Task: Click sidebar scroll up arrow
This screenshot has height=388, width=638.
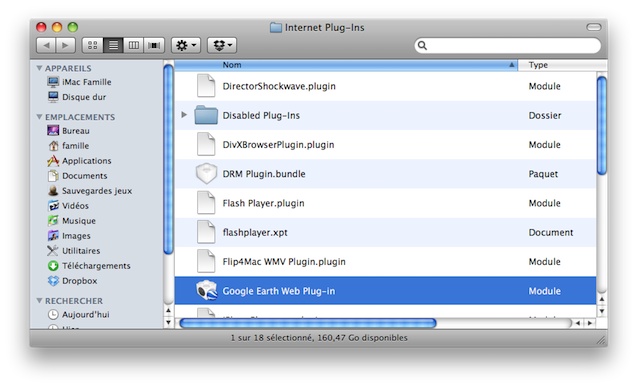Action: pyautogui.click(x=168, y=311)
